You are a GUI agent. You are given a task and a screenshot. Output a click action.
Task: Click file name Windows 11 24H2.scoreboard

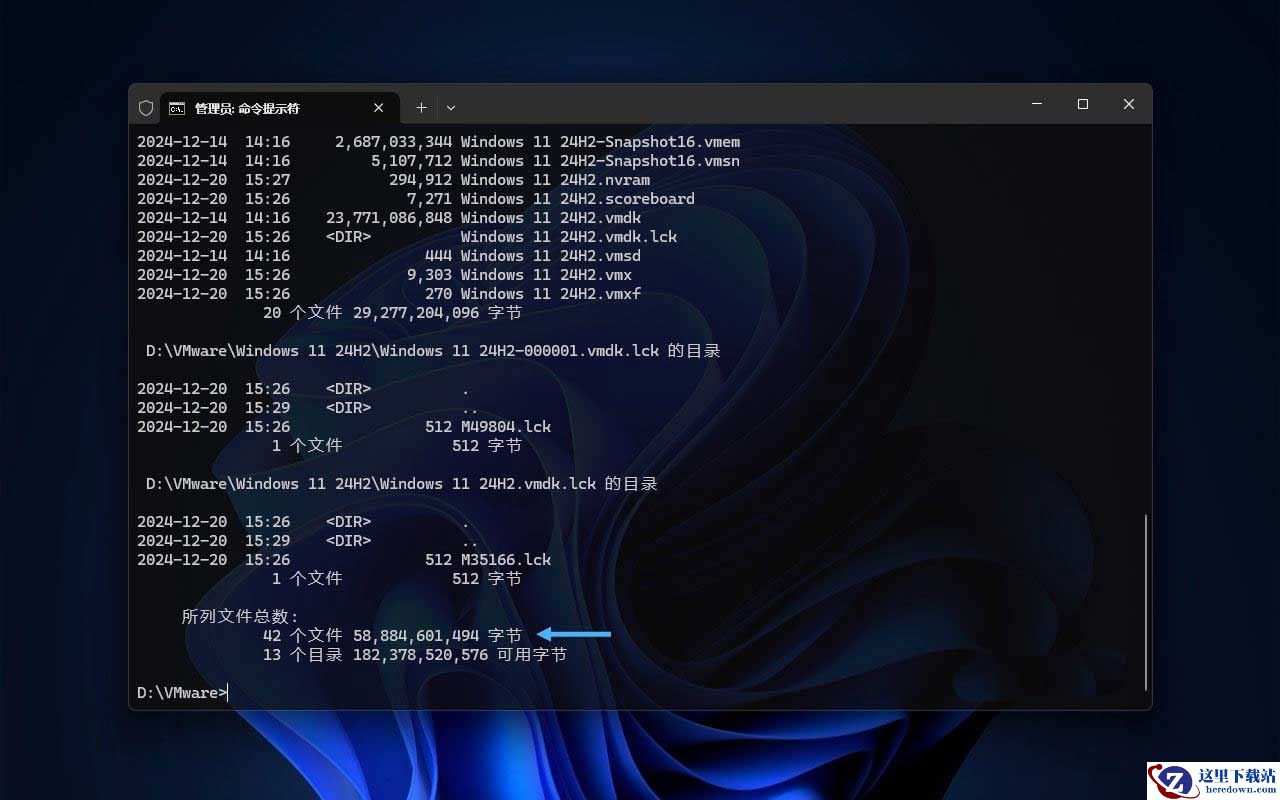577,199
